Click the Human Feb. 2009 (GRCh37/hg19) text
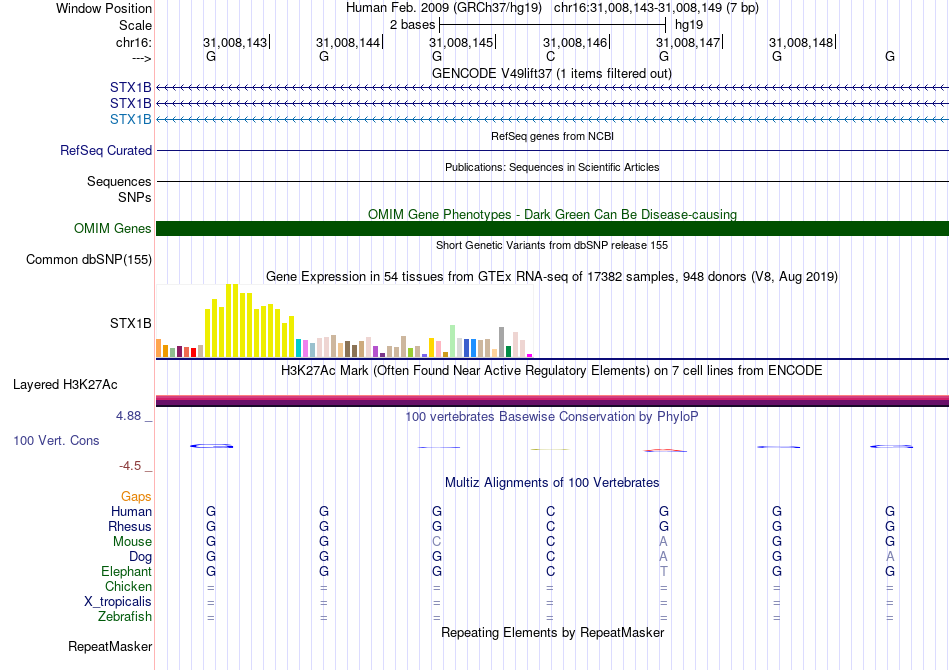Image resolution: width=950 pixels, height=670 pixels. 445,8
